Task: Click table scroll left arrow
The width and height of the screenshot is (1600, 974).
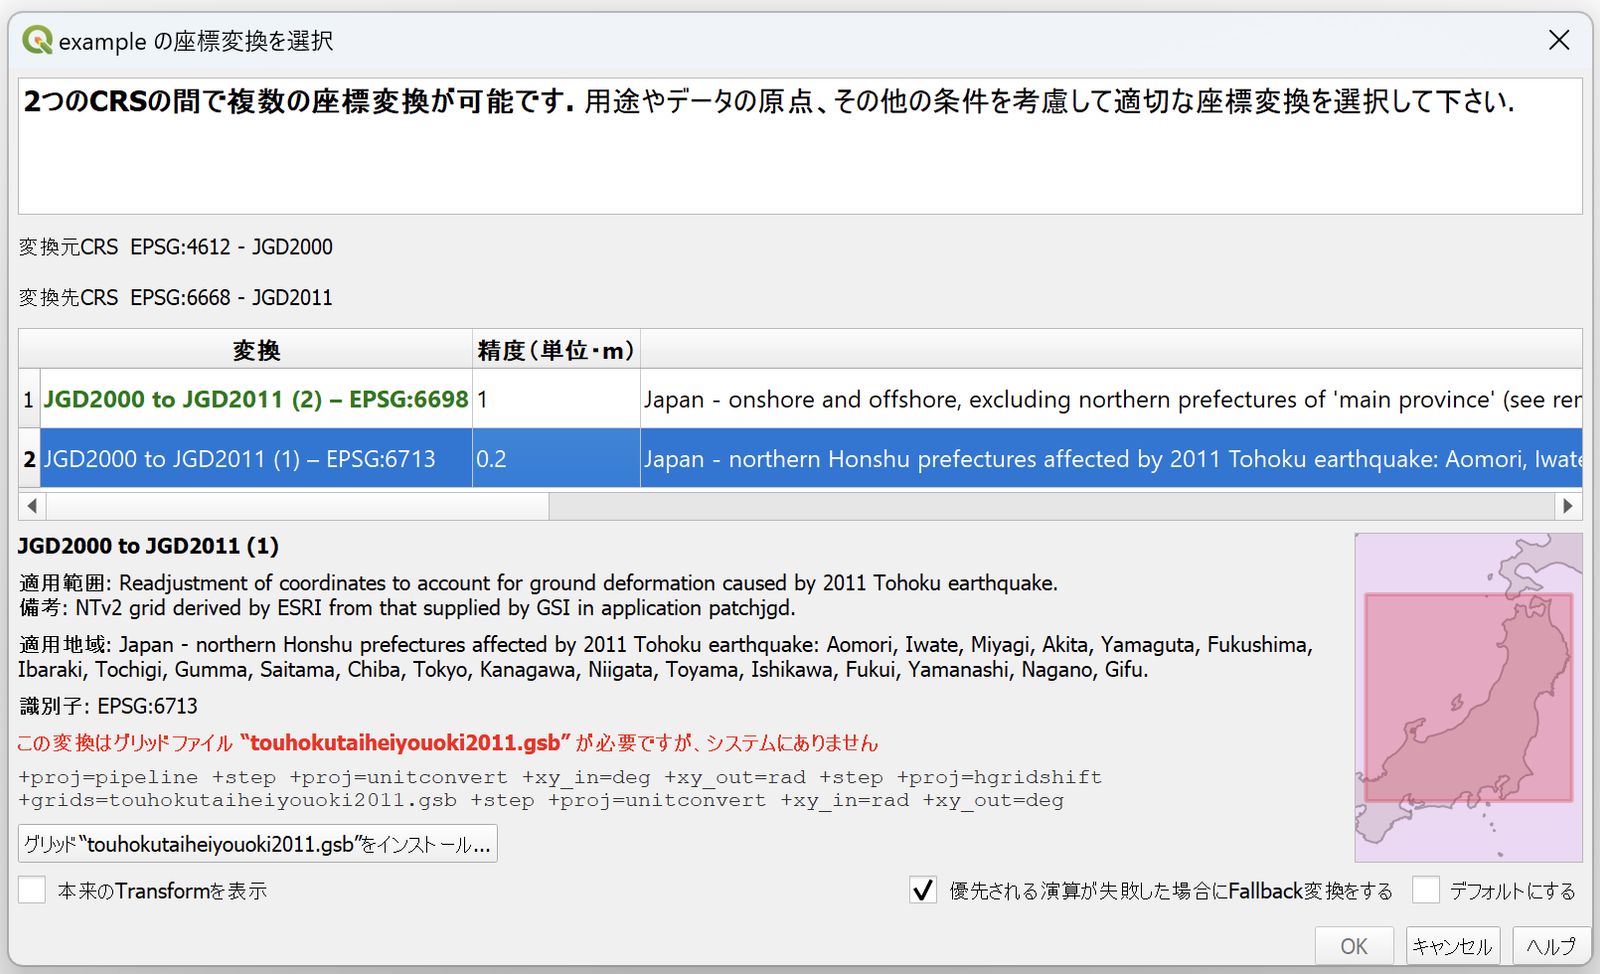Action: pos(32,506)
